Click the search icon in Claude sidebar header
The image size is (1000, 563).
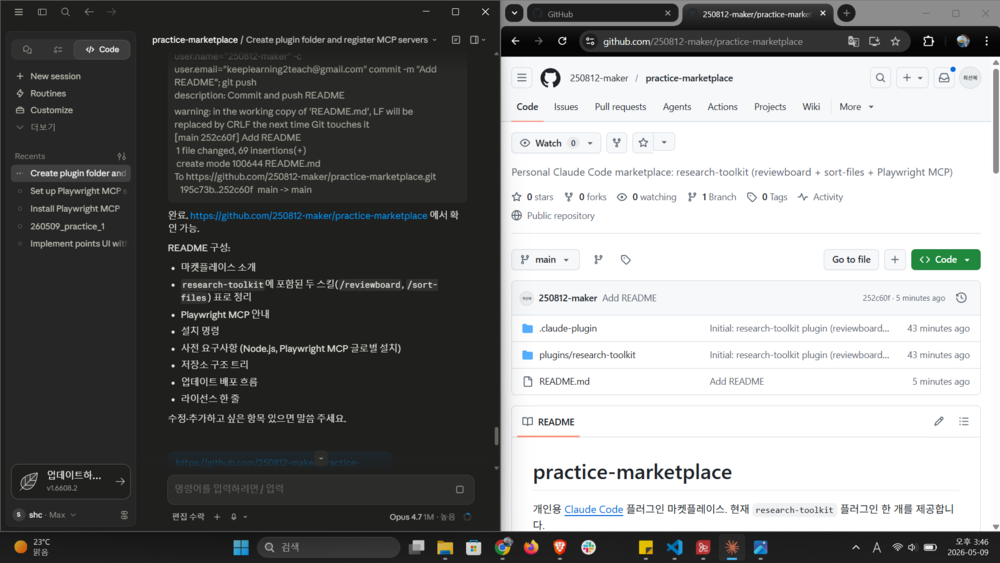[x=65, y=12]
